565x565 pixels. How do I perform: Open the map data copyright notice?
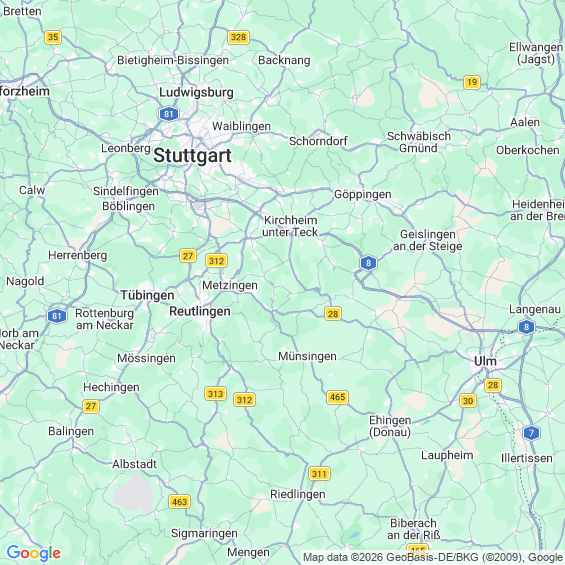[433, 557]
